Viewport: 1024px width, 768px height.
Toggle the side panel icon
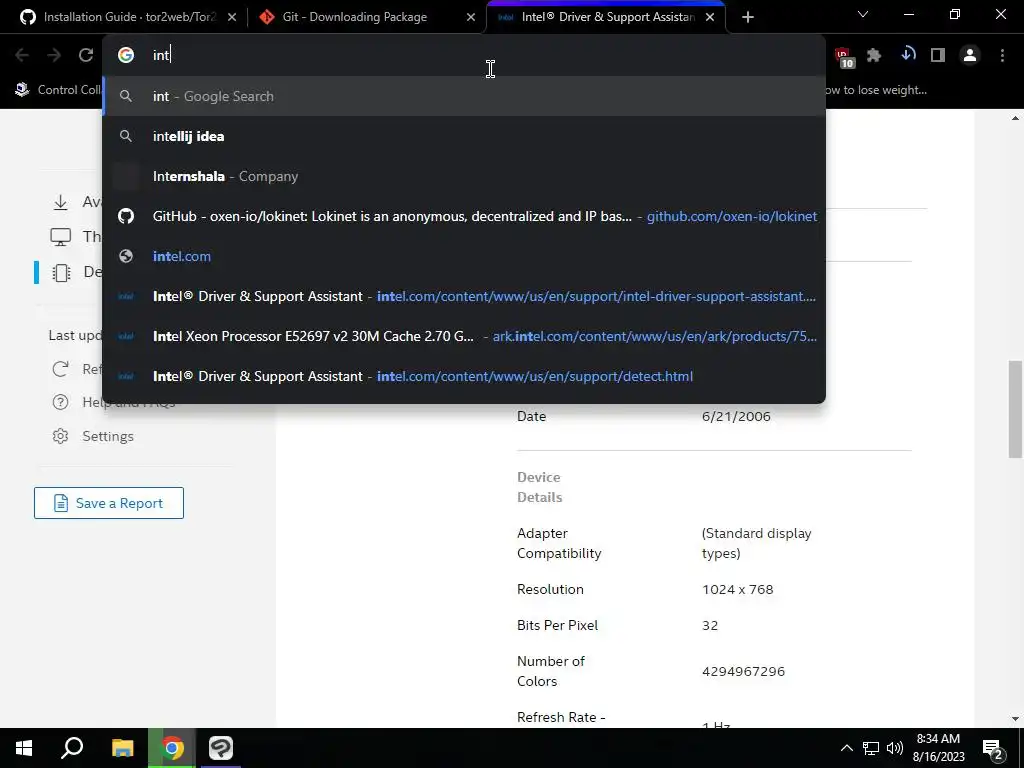point(938,56)
